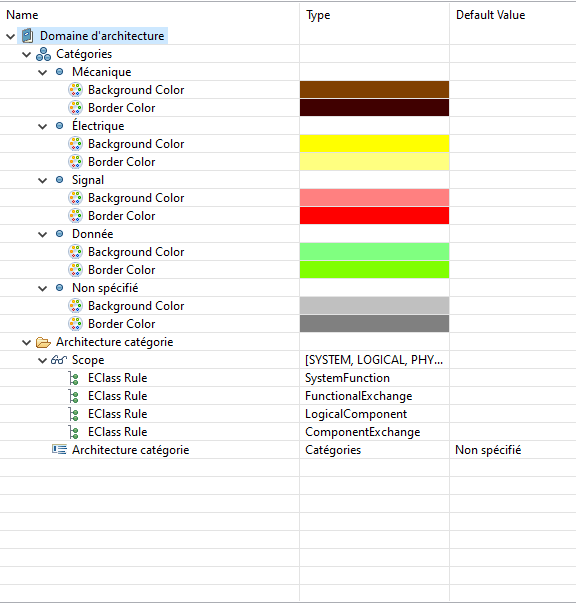576x603 pixels.
Task: Click the Architecture catégorie property list icon
Action: 59,450
